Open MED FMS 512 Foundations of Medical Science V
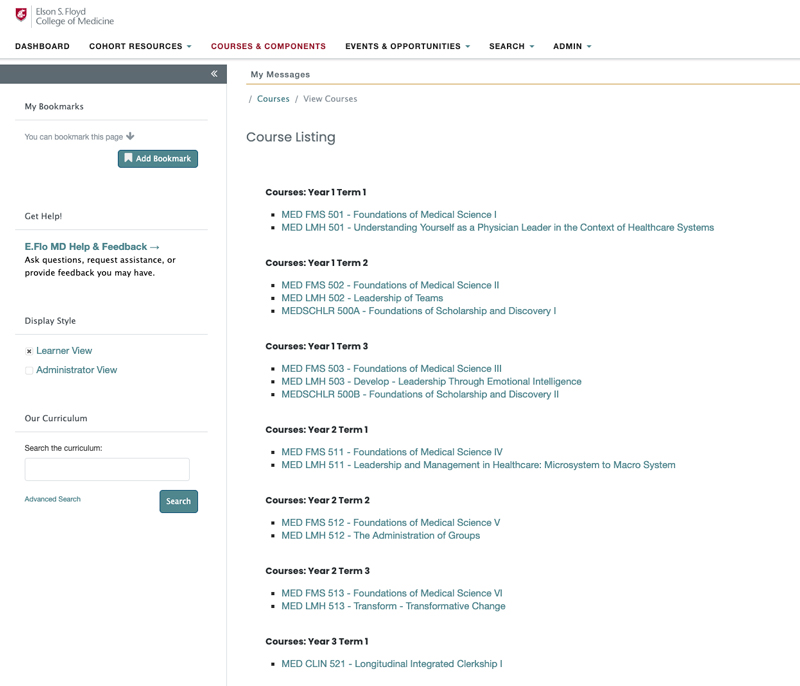Image resolution: width=800 pixels, height=686 pixels. (x=391, y=523)
